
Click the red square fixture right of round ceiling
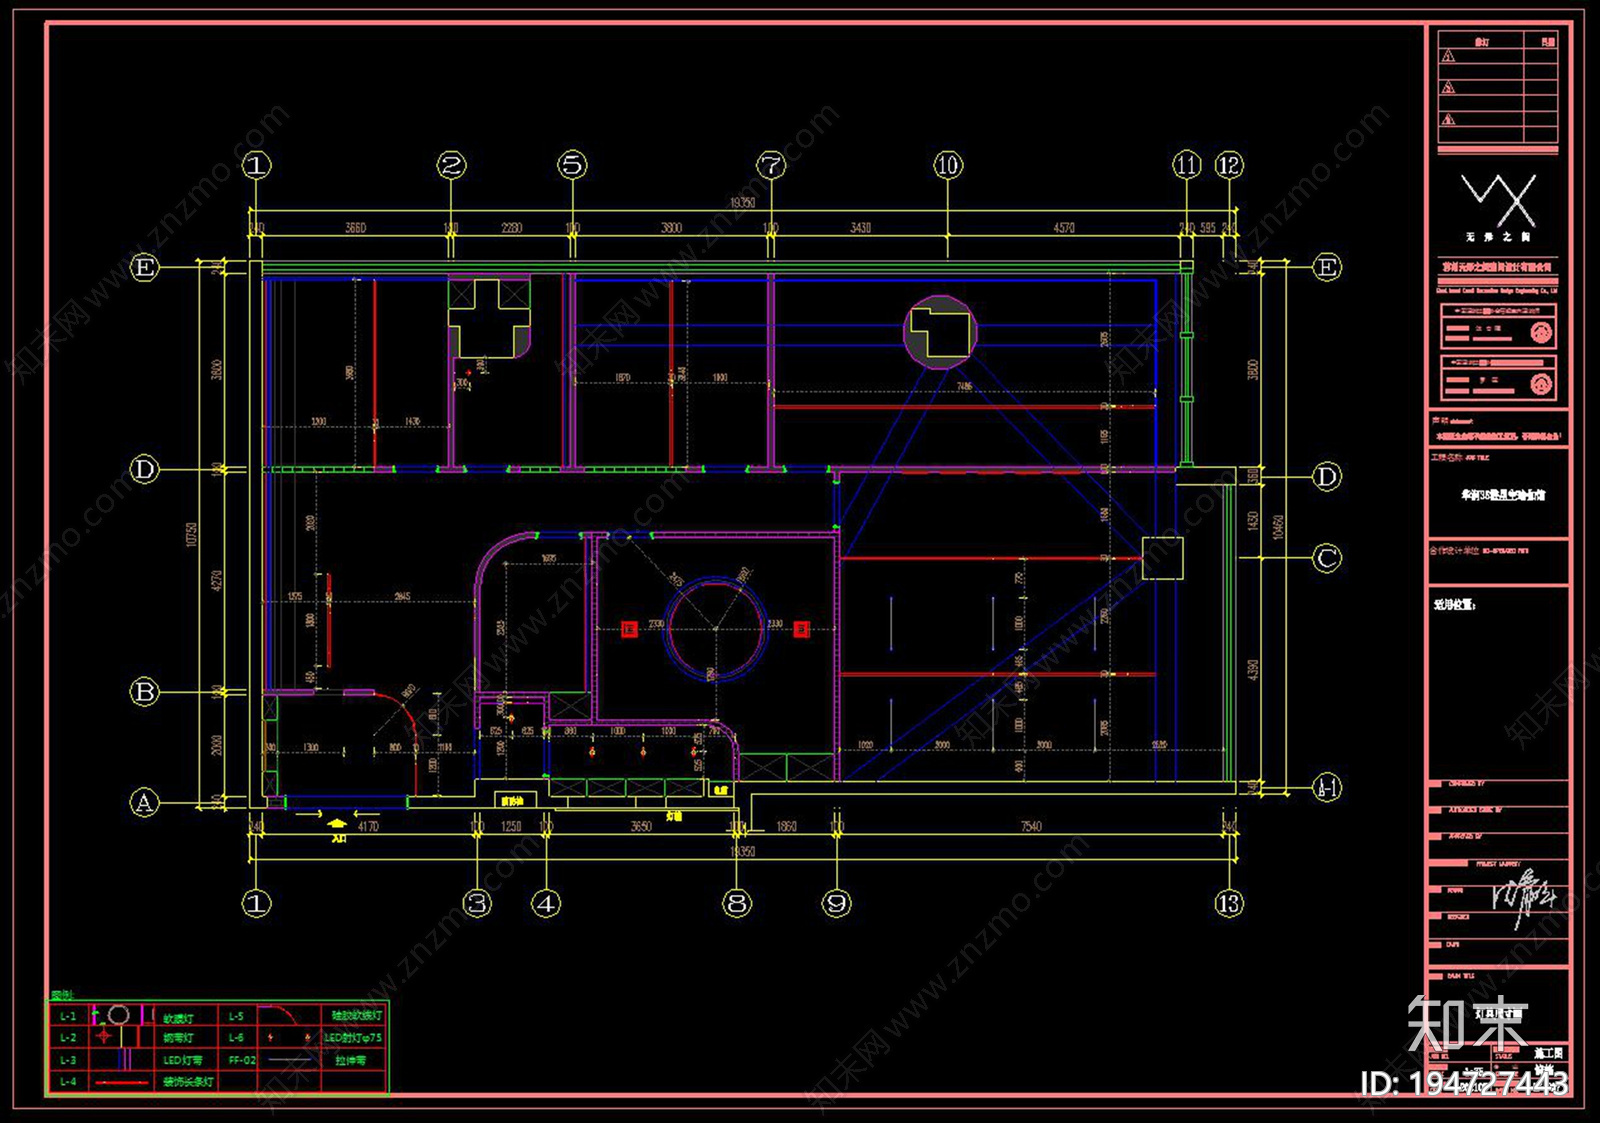(801, 629)
